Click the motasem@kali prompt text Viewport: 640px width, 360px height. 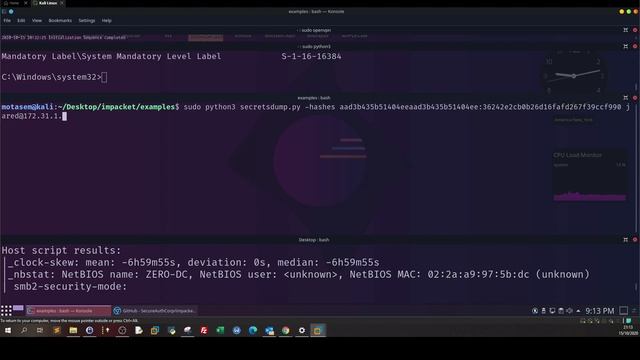click(27, 107)
